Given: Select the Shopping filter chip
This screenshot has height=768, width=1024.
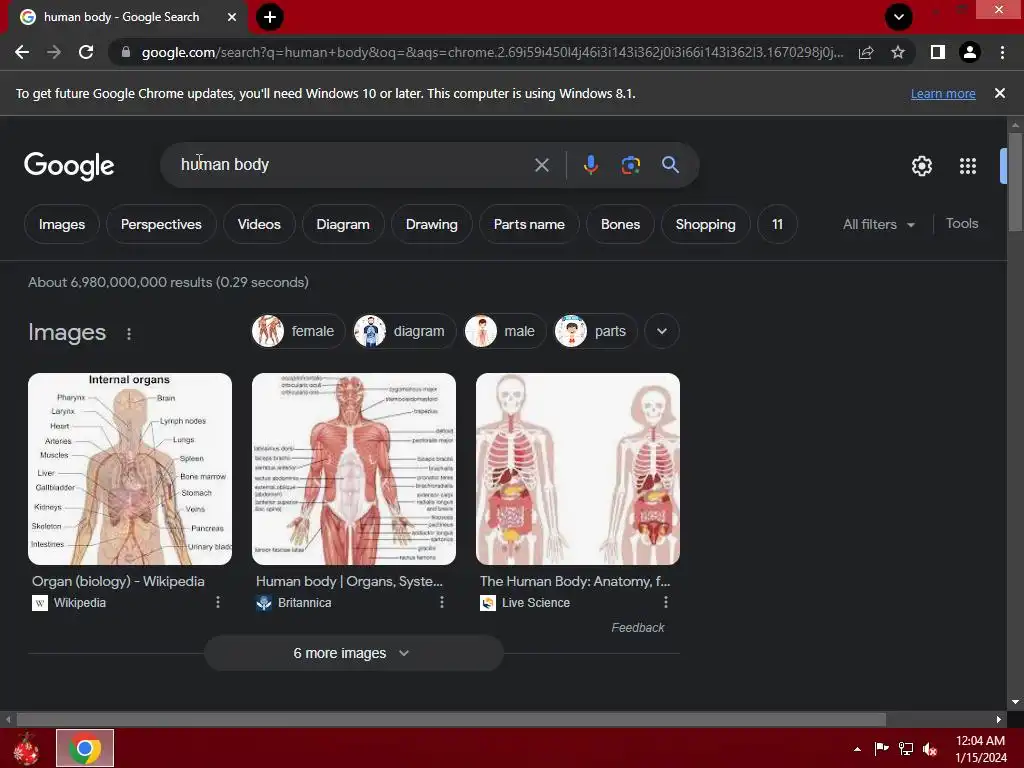Looking at the screenshot, I should [x=705, y=224].
